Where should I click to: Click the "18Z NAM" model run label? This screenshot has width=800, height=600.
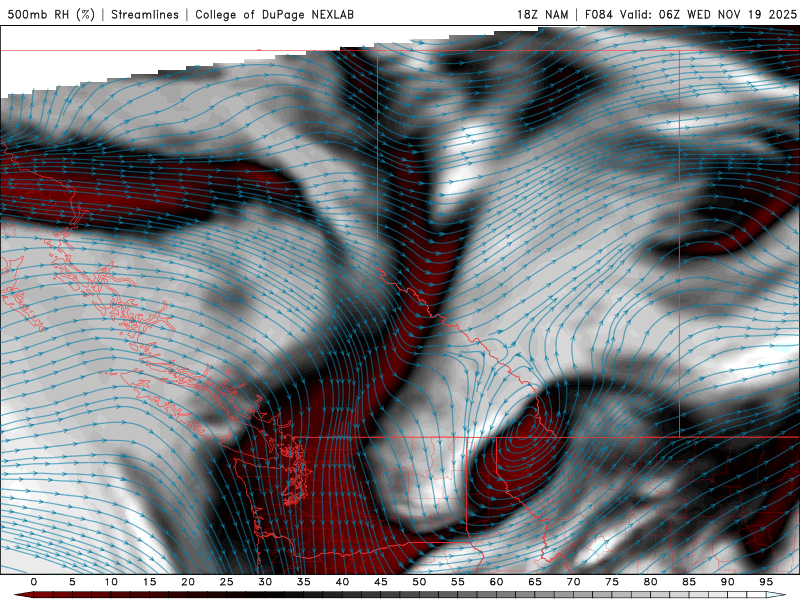(542, 15)
